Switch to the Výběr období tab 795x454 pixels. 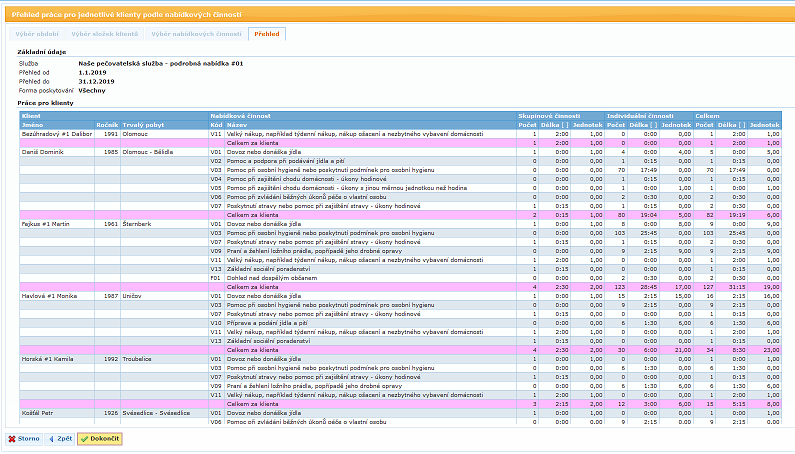(x=37, y=34)
